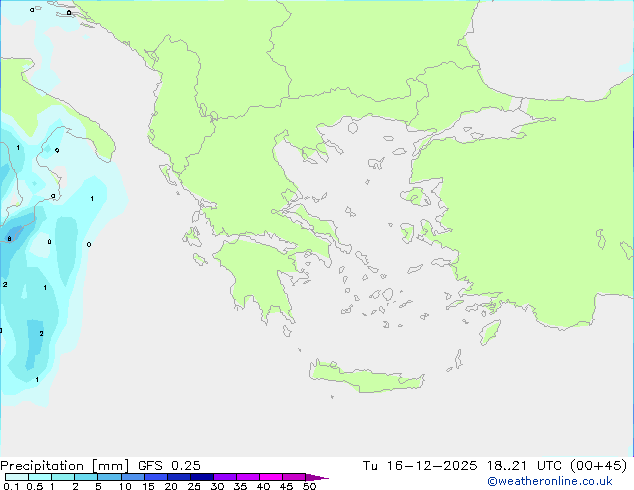Click the 'GFS 0.25' model label
634x490 pixels.
click(x=169, y=466)
